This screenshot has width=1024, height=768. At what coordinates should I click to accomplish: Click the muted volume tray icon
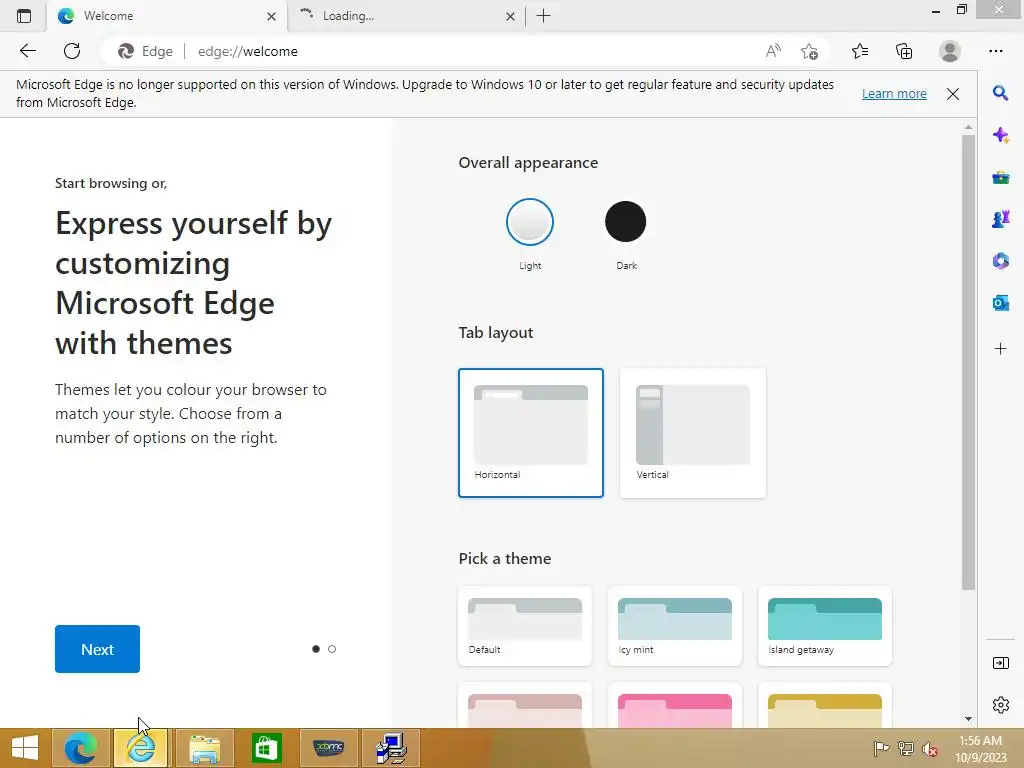point(930,748)
